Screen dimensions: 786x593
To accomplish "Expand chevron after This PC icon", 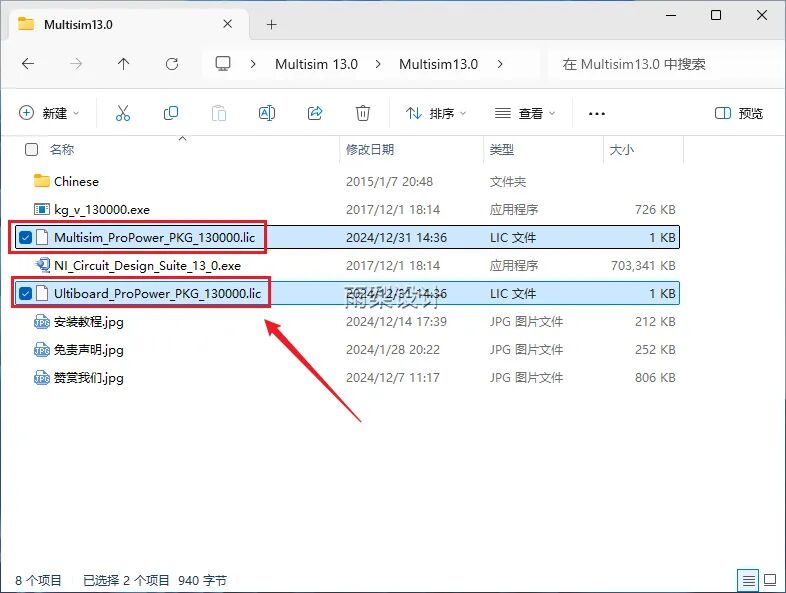I will (253, 64).
